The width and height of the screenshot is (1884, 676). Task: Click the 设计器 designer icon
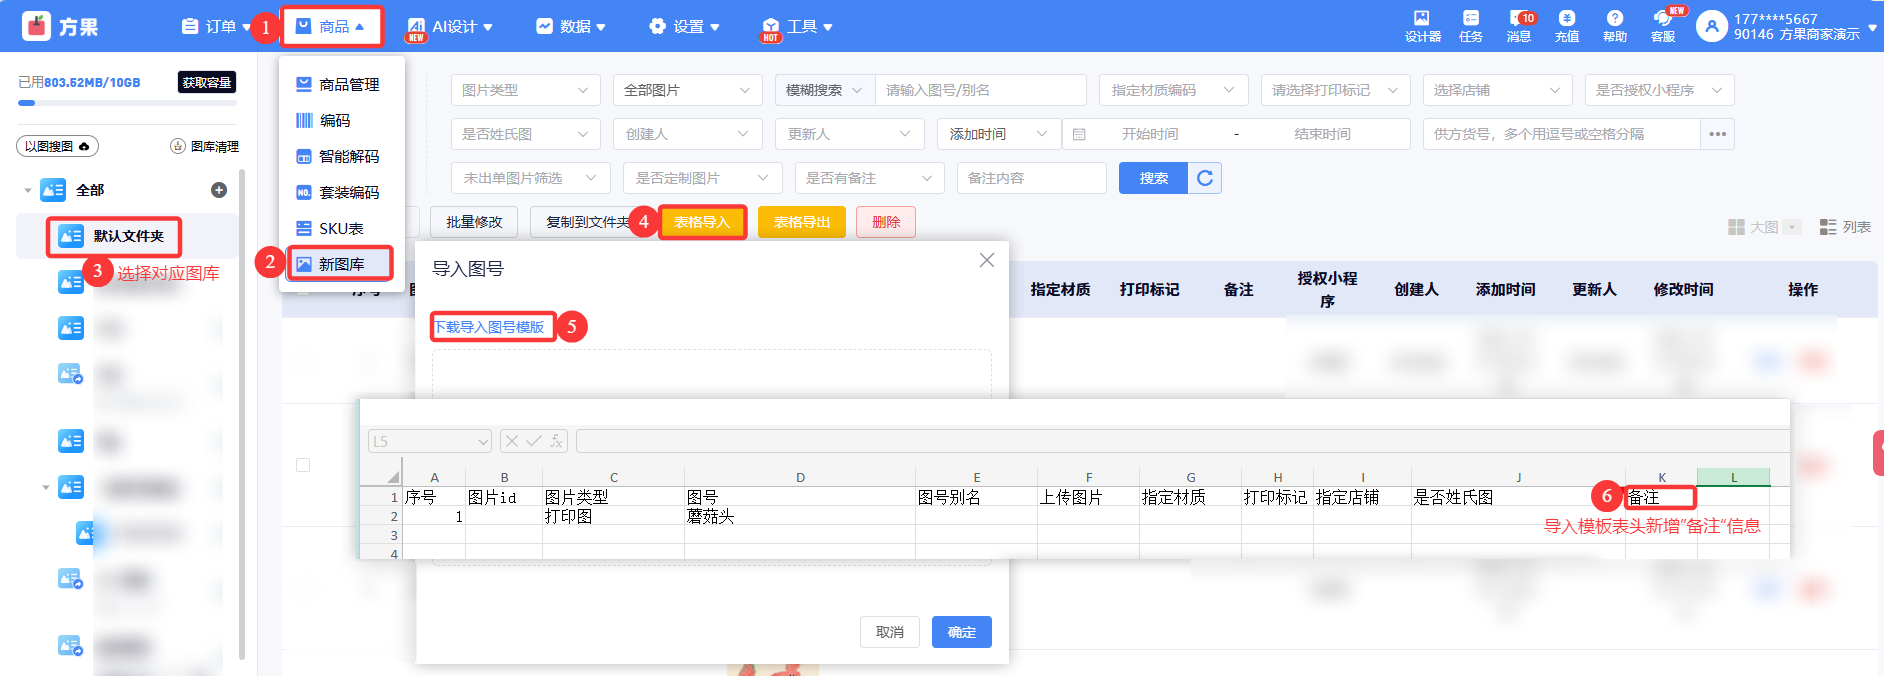tap(1422, 25)
